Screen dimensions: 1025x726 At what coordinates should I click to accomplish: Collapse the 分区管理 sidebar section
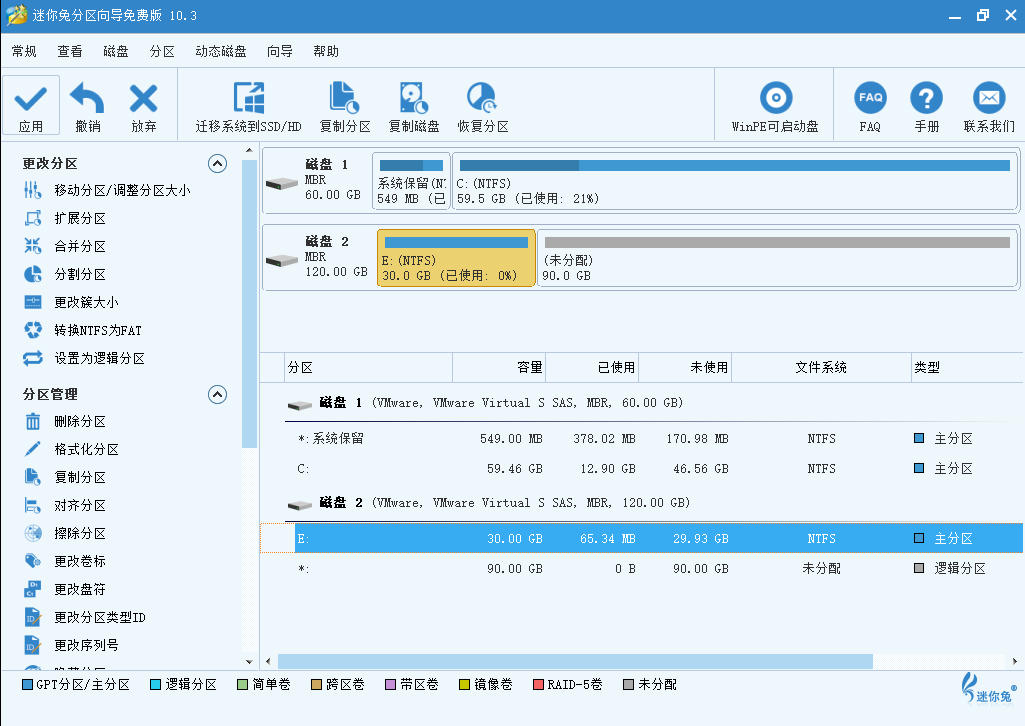click(x=218, y=395)
